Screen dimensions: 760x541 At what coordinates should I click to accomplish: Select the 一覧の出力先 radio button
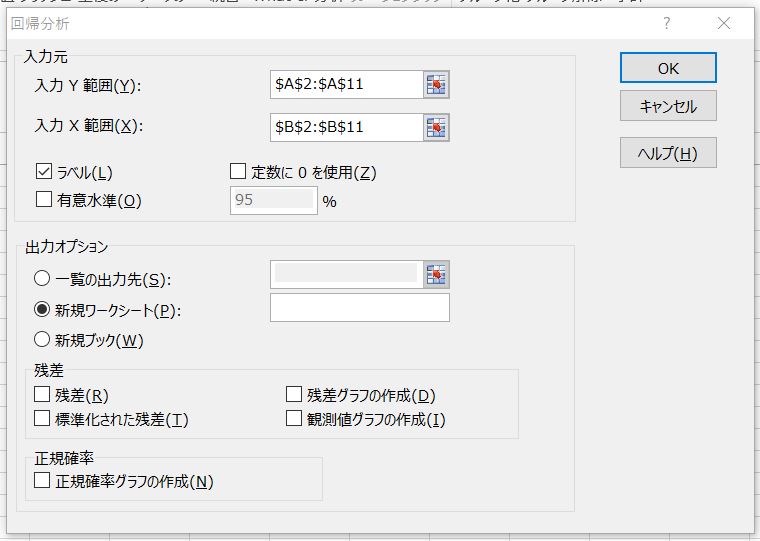(x=43, y=279)
